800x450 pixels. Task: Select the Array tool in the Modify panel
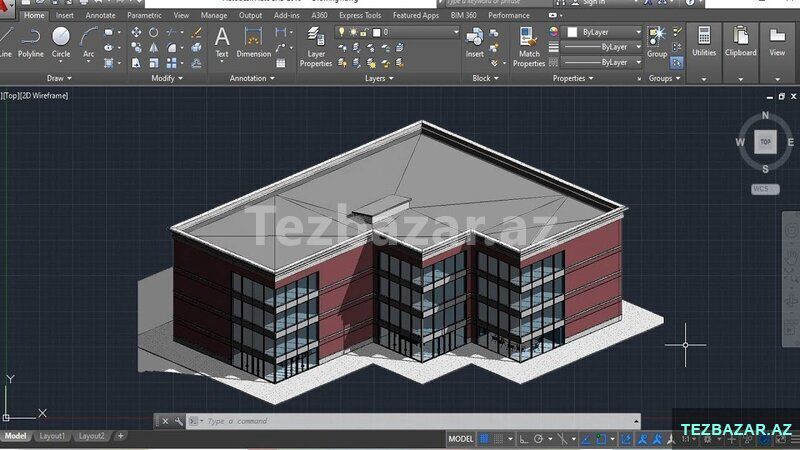(x=171, y=63)
